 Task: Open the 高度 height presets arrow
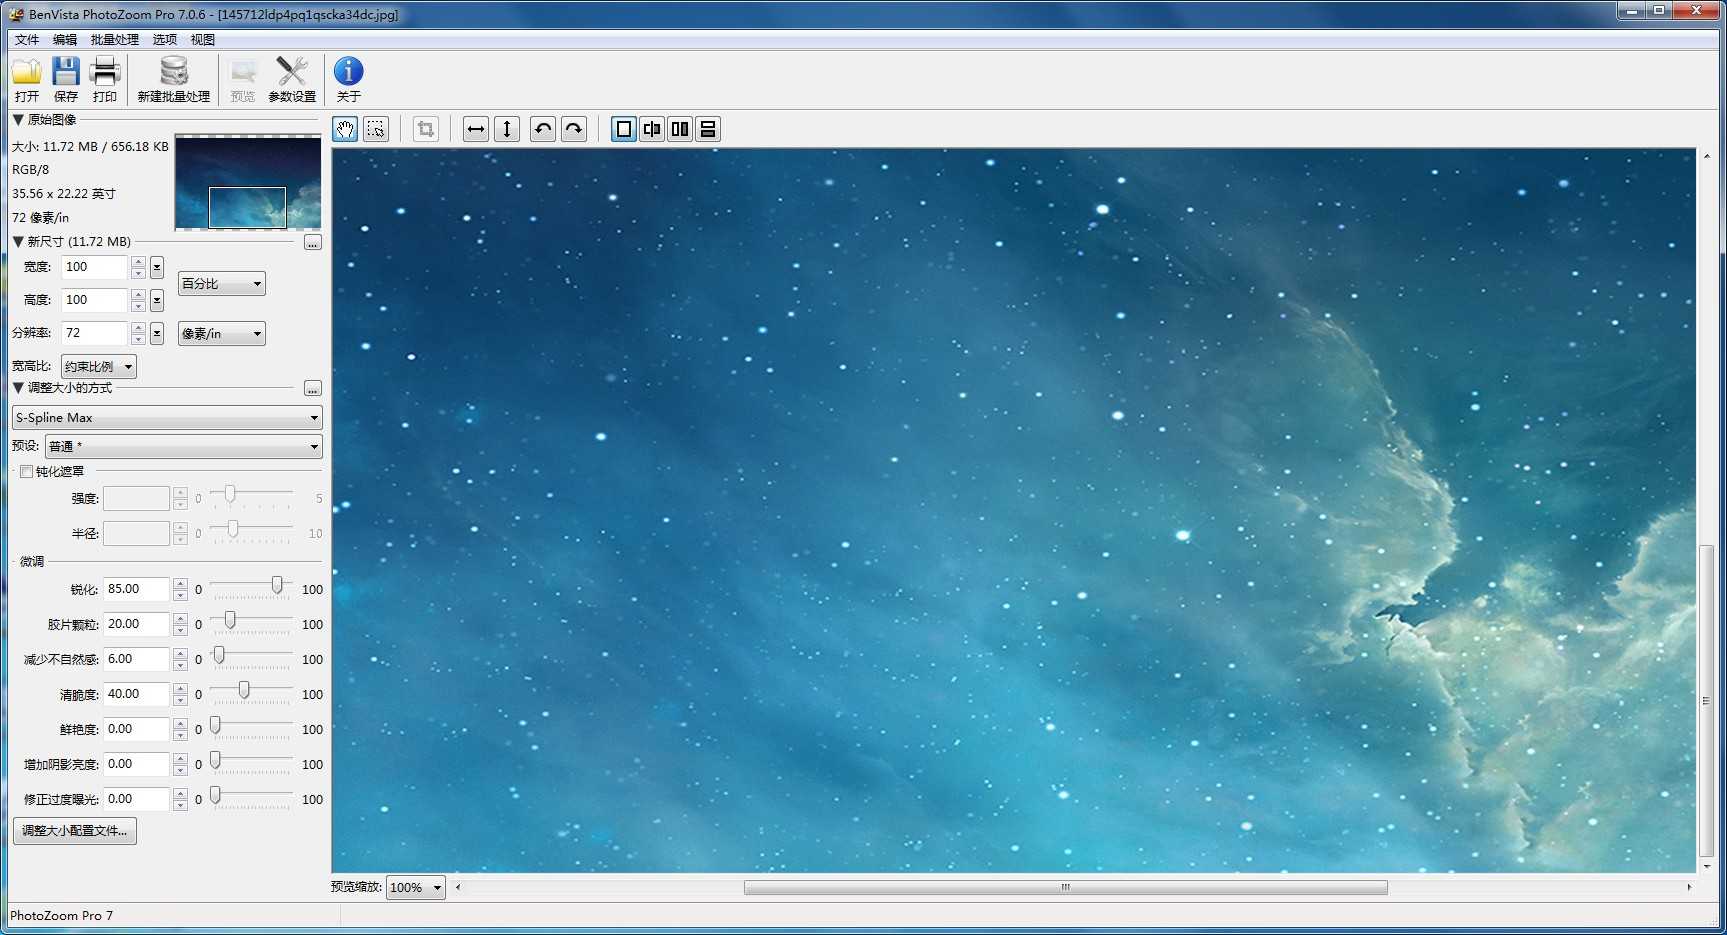click(x=157, y=301)
